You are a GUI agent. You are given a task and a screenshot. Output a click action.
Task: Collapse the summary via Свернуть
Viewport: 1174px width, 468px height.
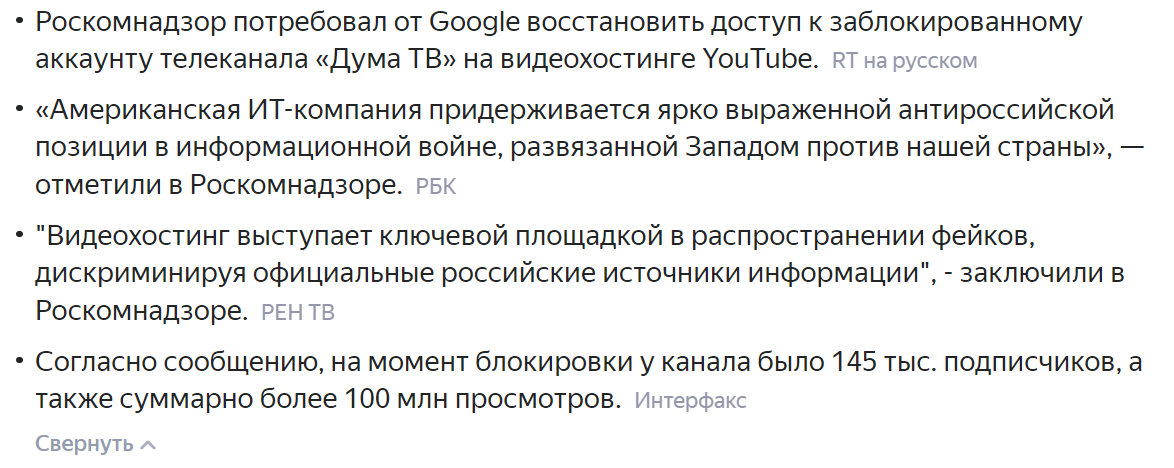coord(84,444)
